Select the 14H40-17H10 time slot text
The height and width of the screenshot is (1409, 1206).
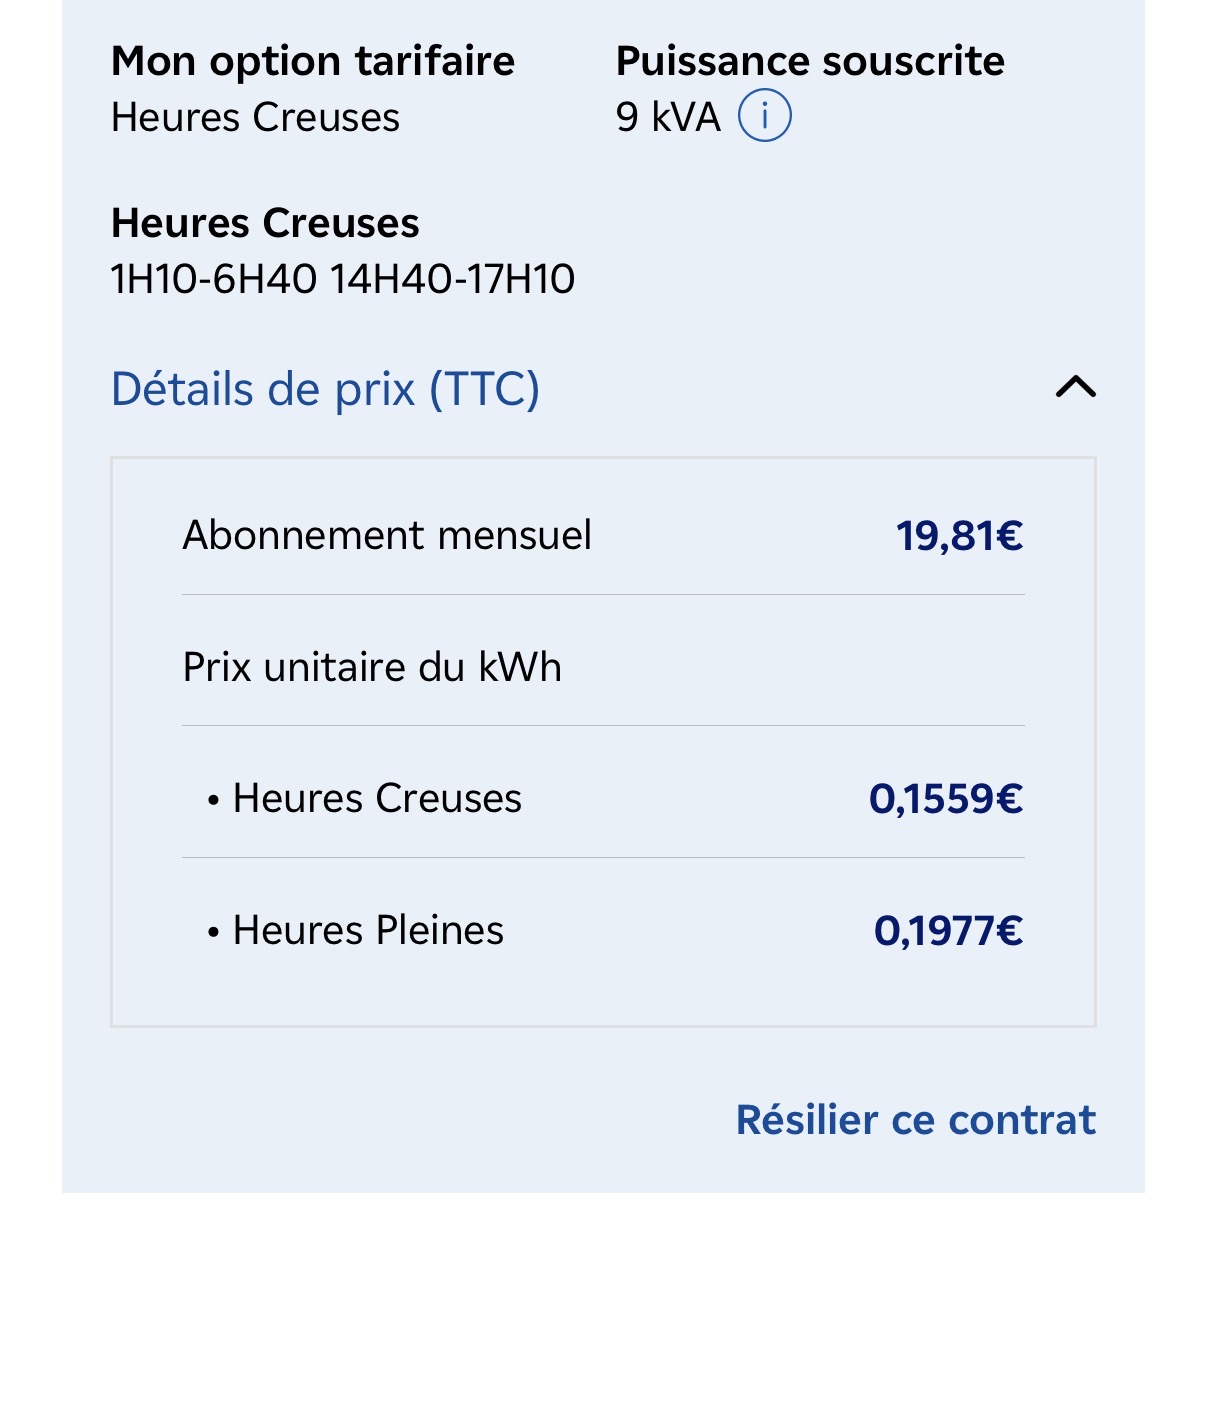[x=452, y=279]
